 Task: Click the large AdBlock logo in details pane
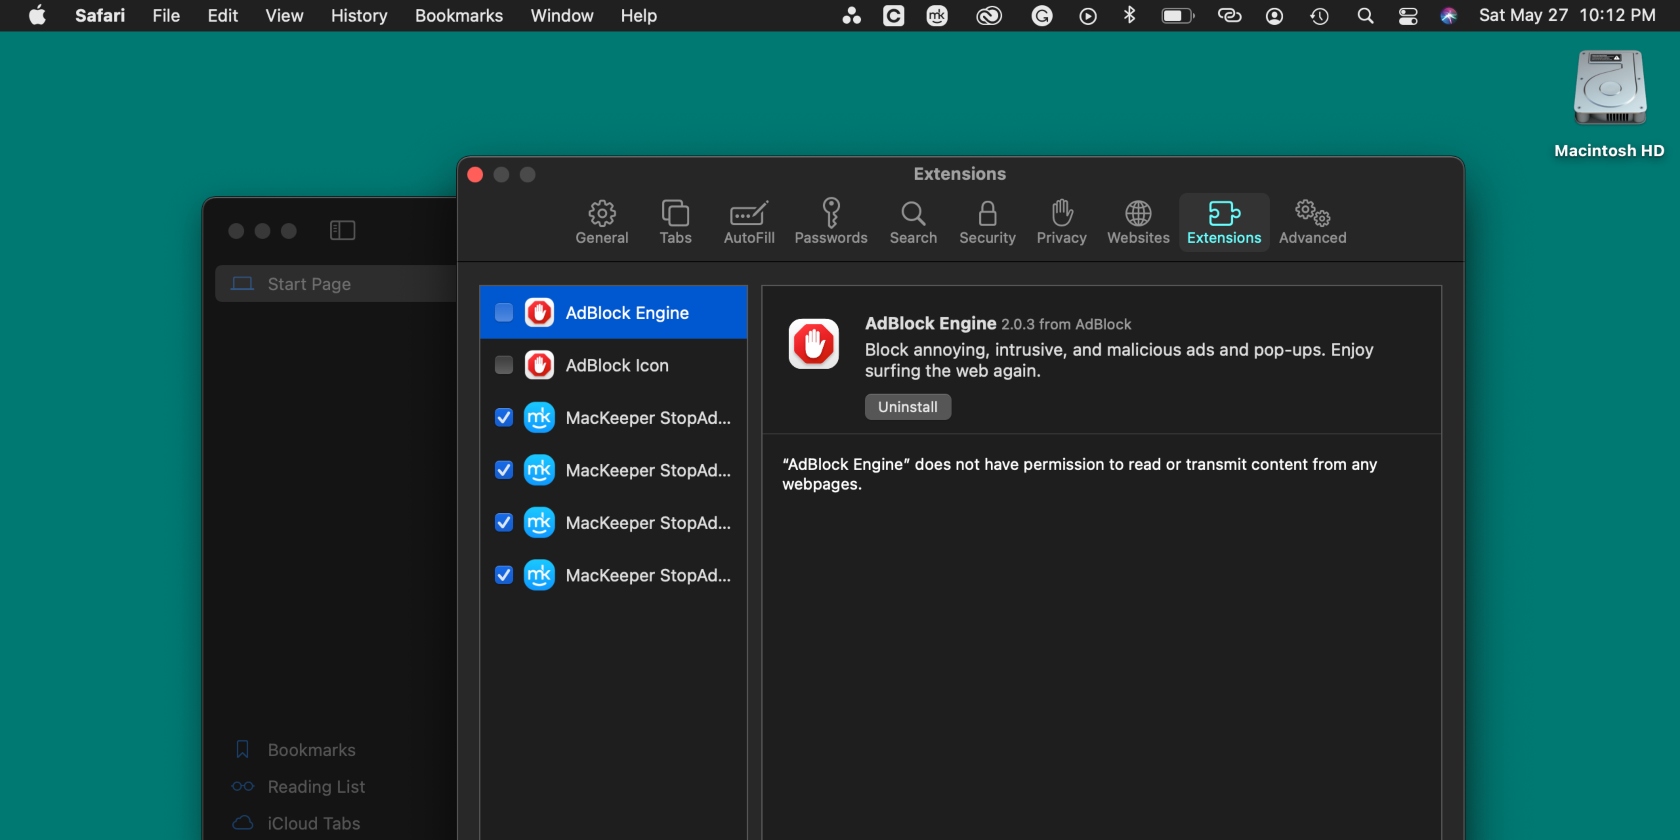pyautogui.click(x=814, y=344)
